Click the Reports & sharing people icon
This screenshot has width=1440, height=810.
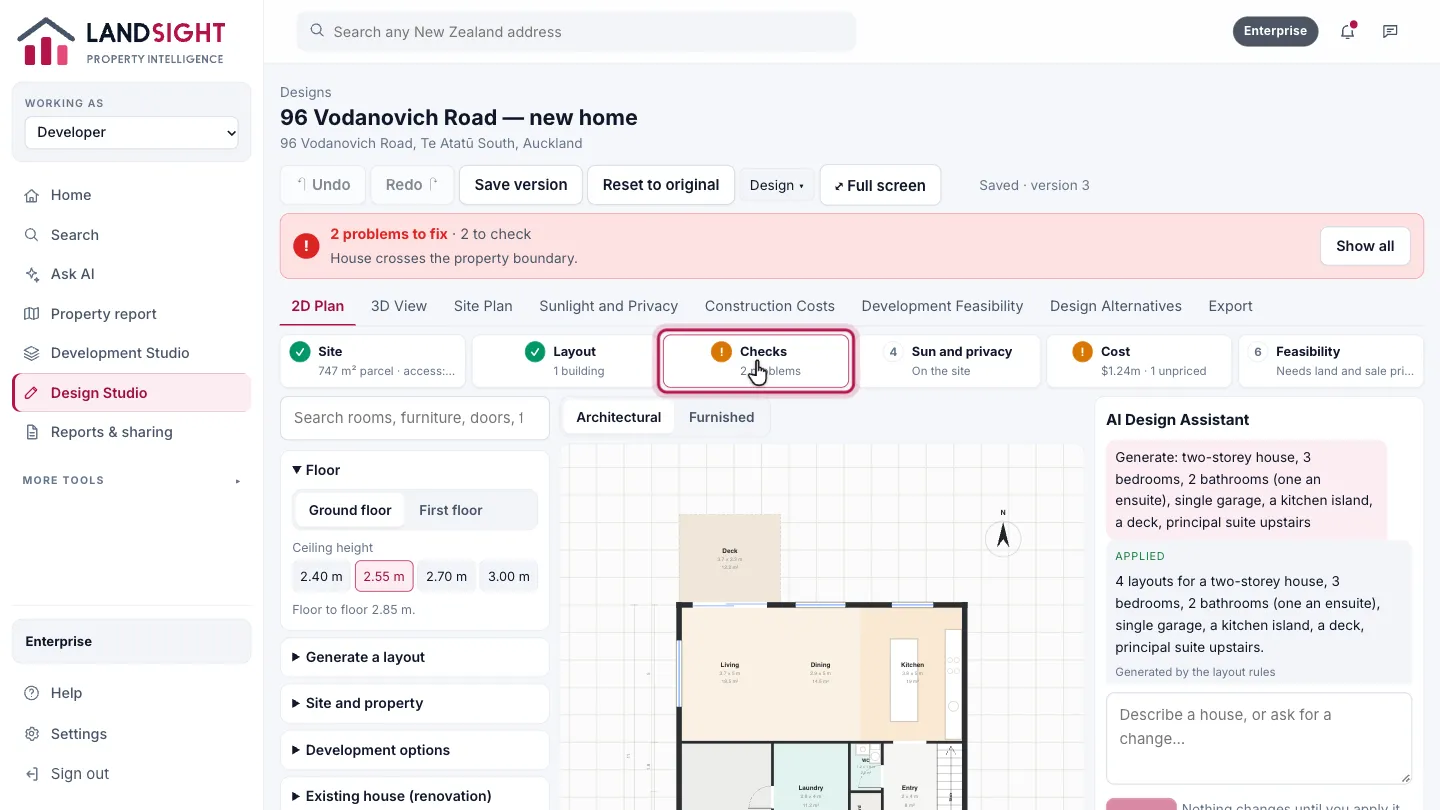coord(32,432)
